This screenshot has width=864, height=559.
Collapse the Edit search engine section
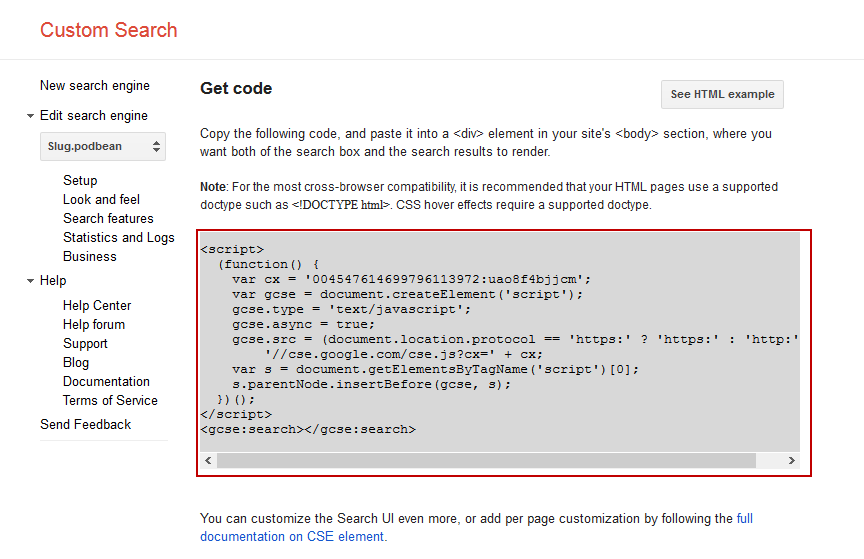tap(30, 116)
